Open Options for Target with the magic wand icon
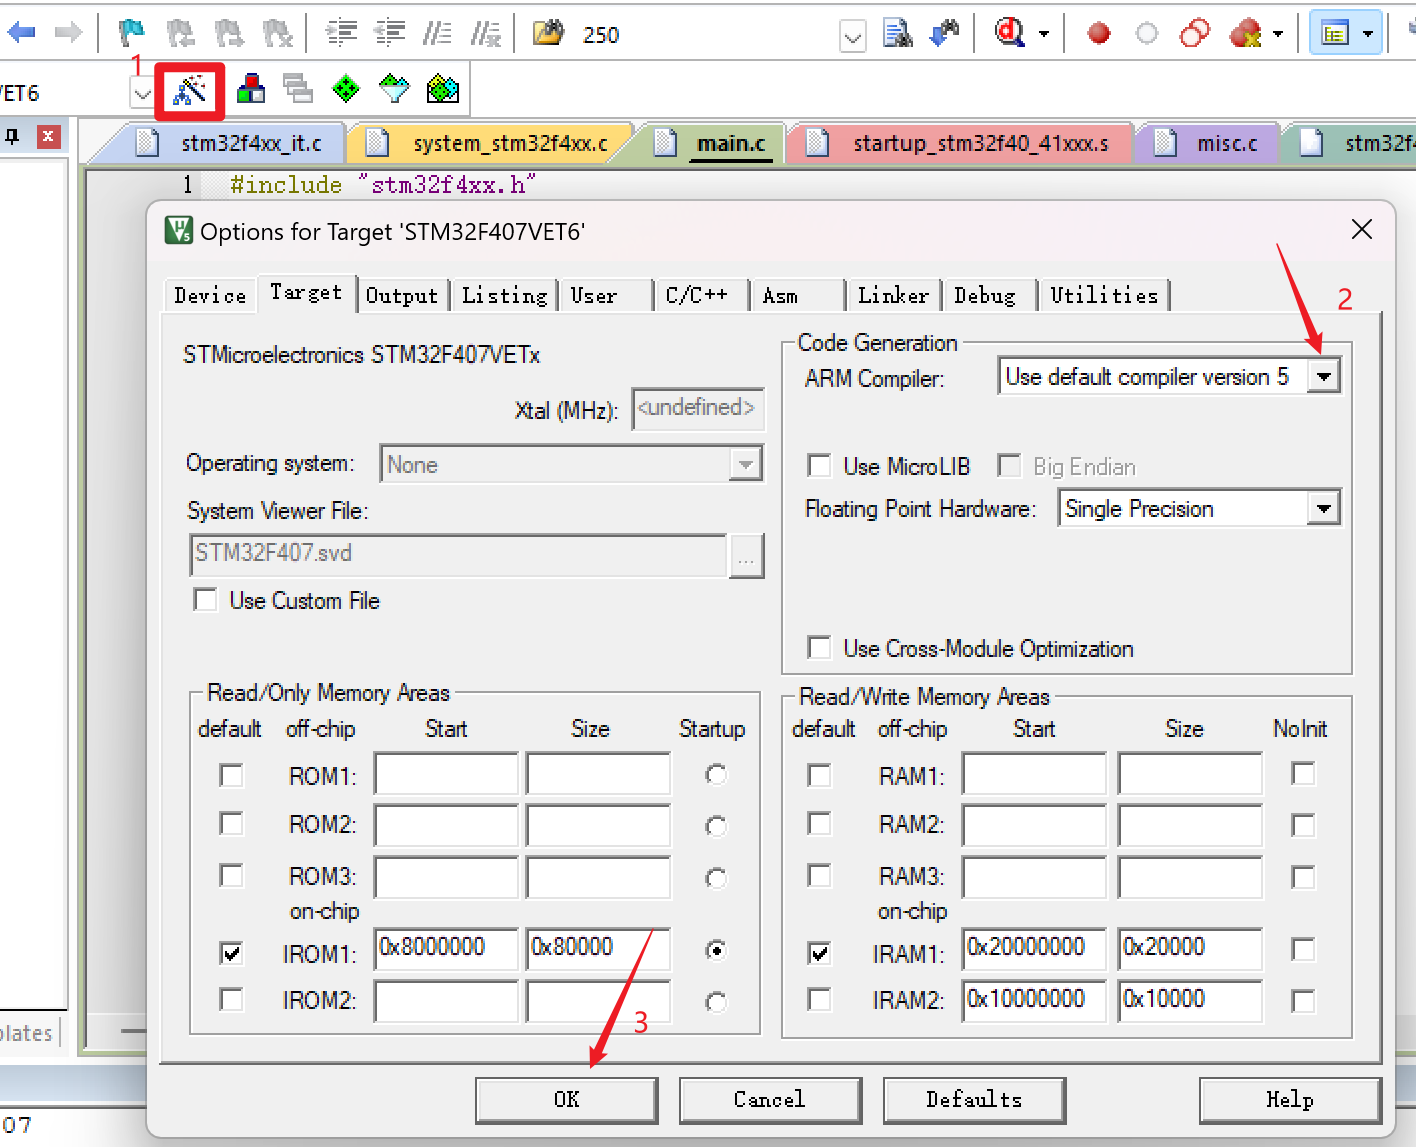Viewport: 1416px width, 1147px height. click(189, 91)
